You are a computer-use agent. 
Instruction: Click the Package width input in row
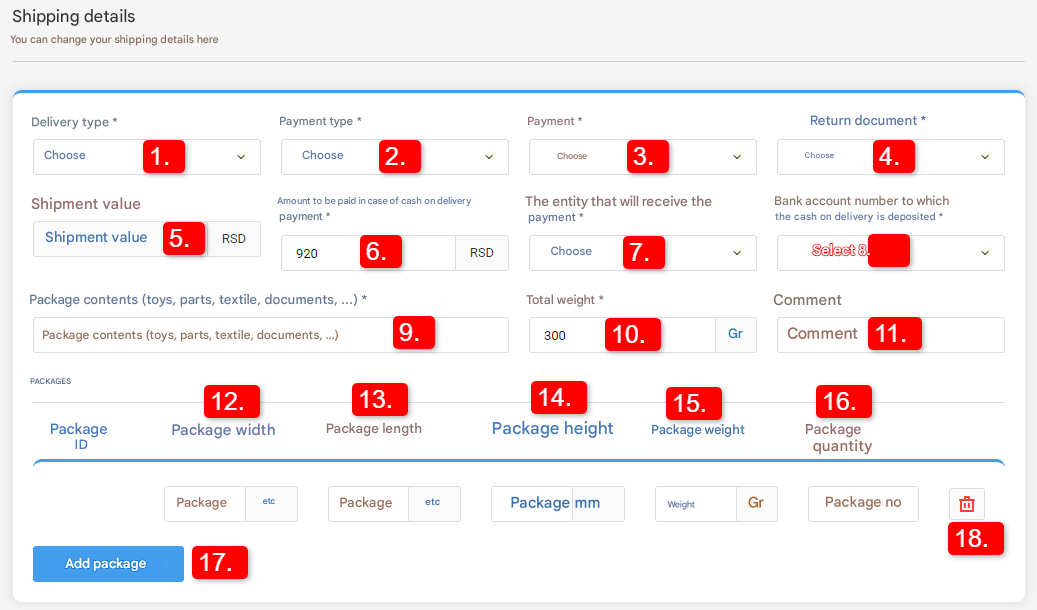(205, 503)
